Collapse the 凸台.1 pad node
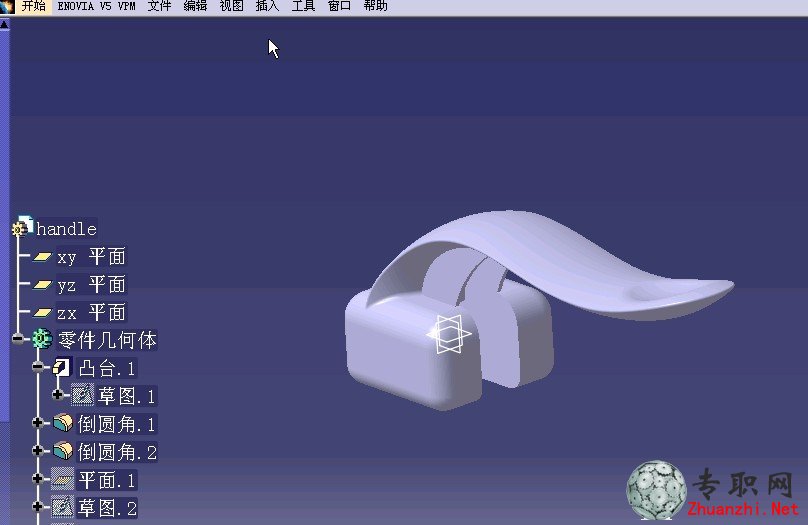The image size is (808, 525). (38, 367)
